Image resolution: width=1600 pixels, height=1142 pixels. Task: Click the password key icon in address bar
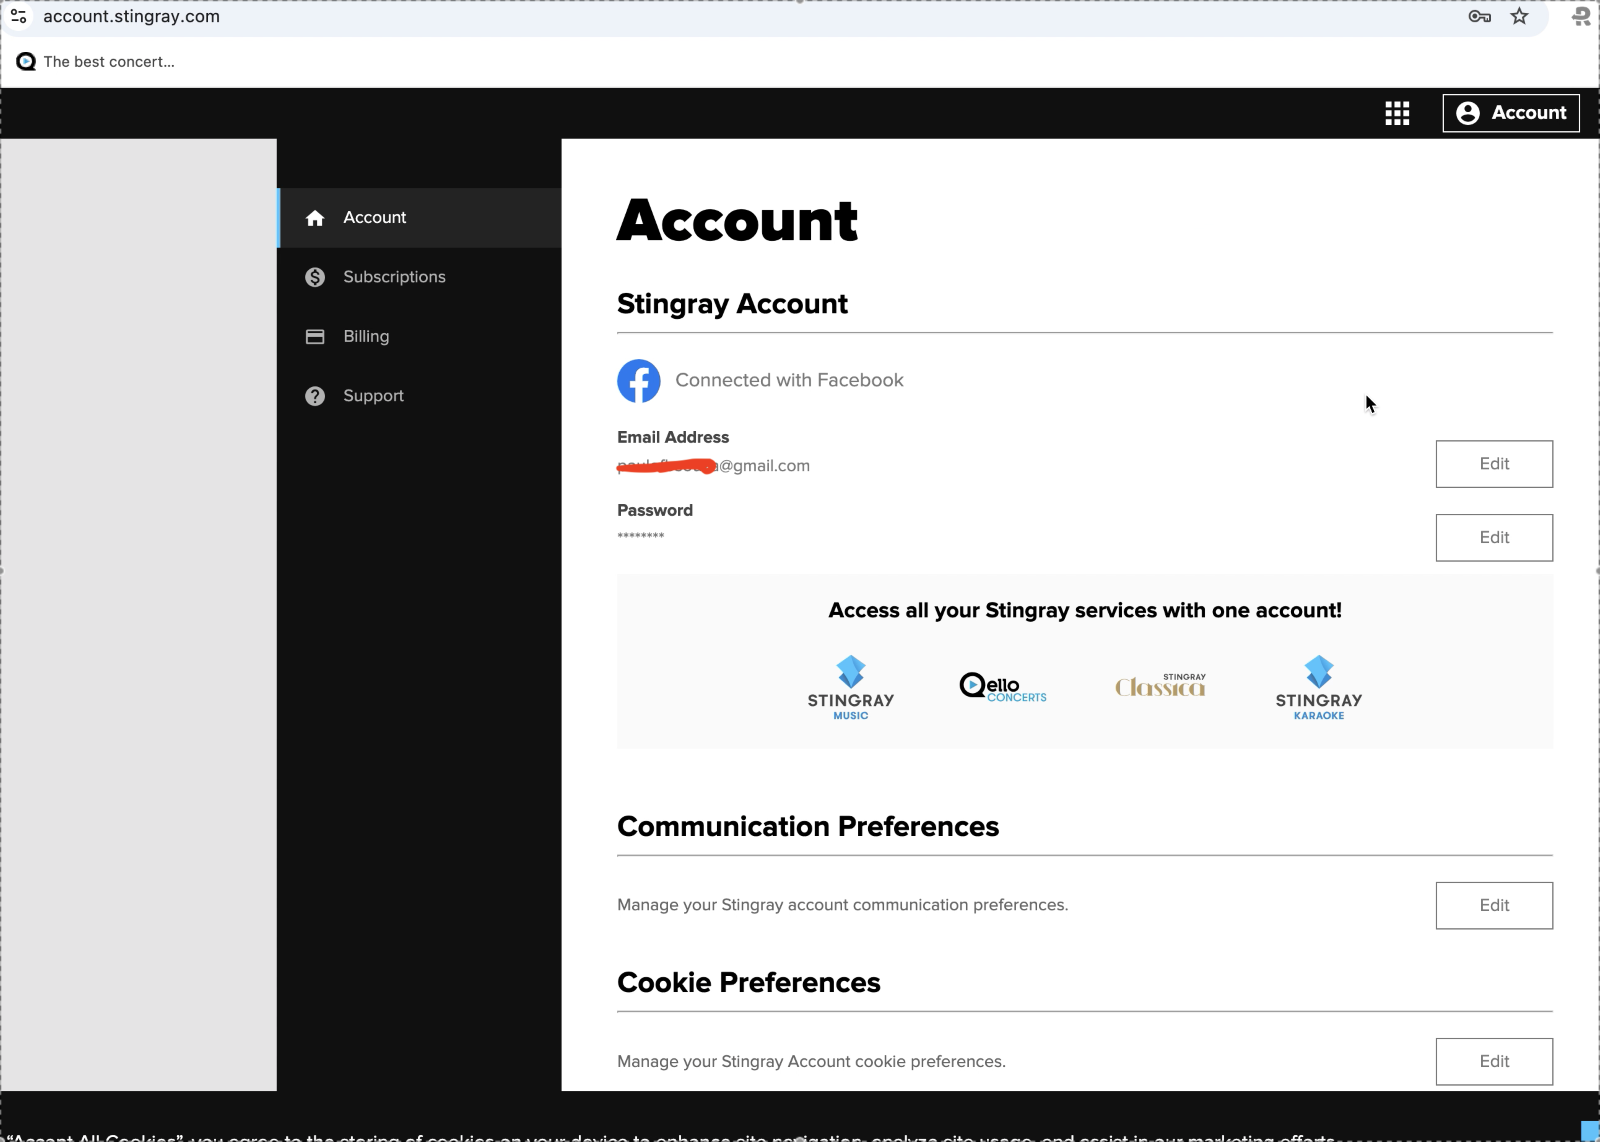click(1480, 16)
